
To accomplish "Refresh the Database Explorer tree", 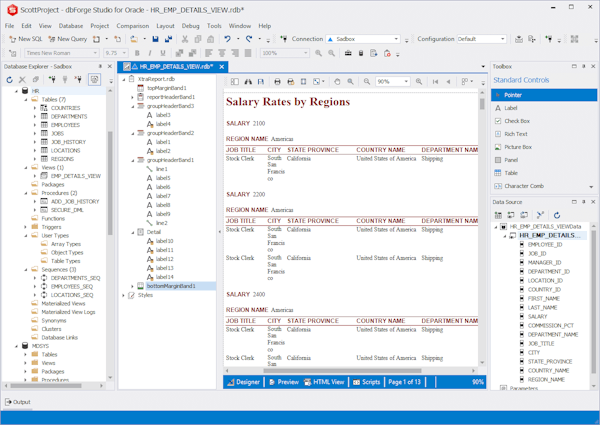I will 10,80.
